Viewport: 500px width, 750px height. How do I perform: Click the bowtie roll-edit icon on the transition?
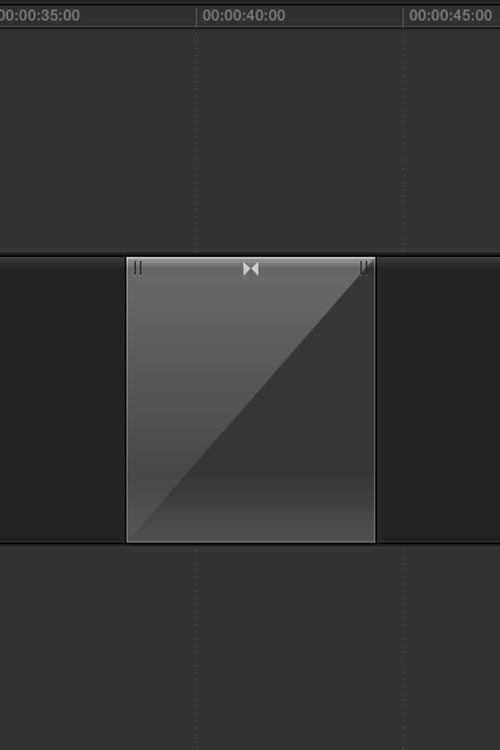coord(251,269)
